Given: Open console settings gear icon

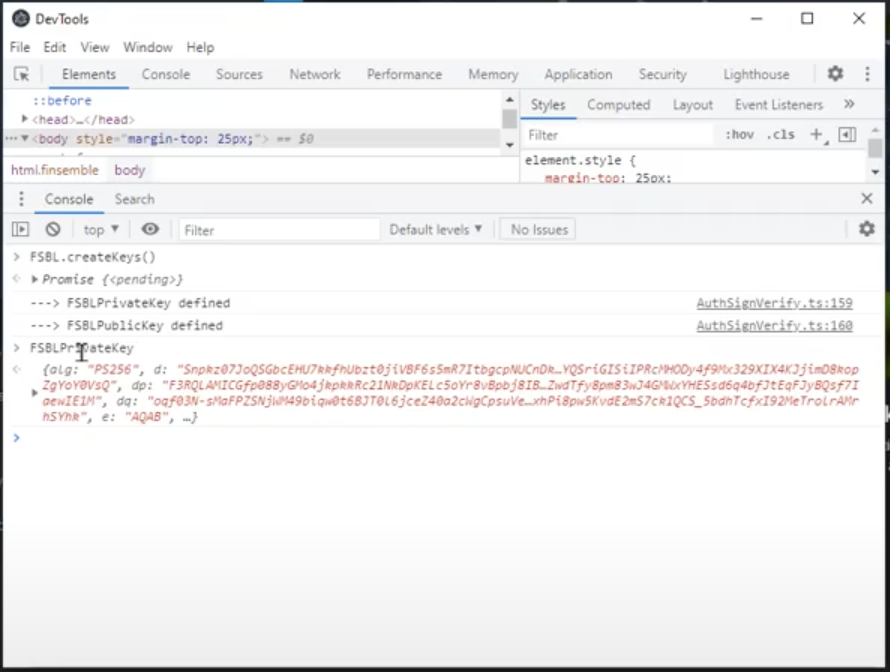Looking at the screenshot, I should point(866,229).
